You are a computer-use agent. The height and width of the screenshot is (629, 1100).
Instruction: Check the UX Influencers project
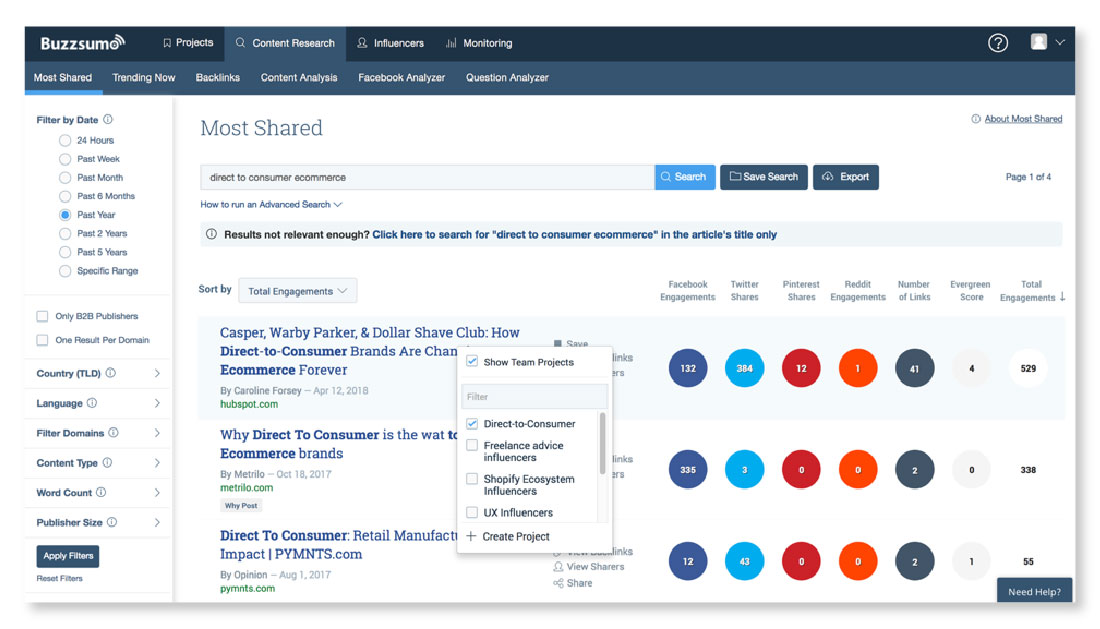[472, 513]
